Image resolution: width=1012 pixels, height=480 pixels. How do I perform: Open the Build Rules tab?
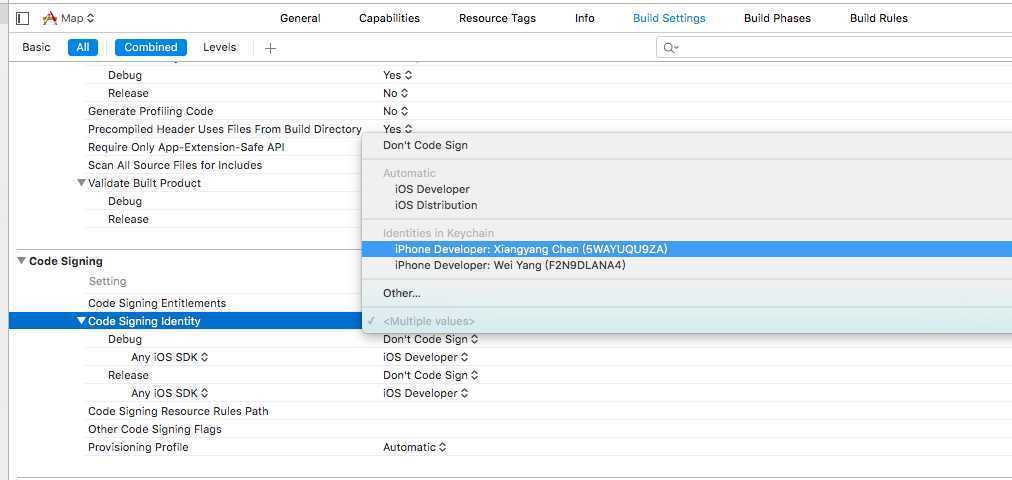click(878, 18)
